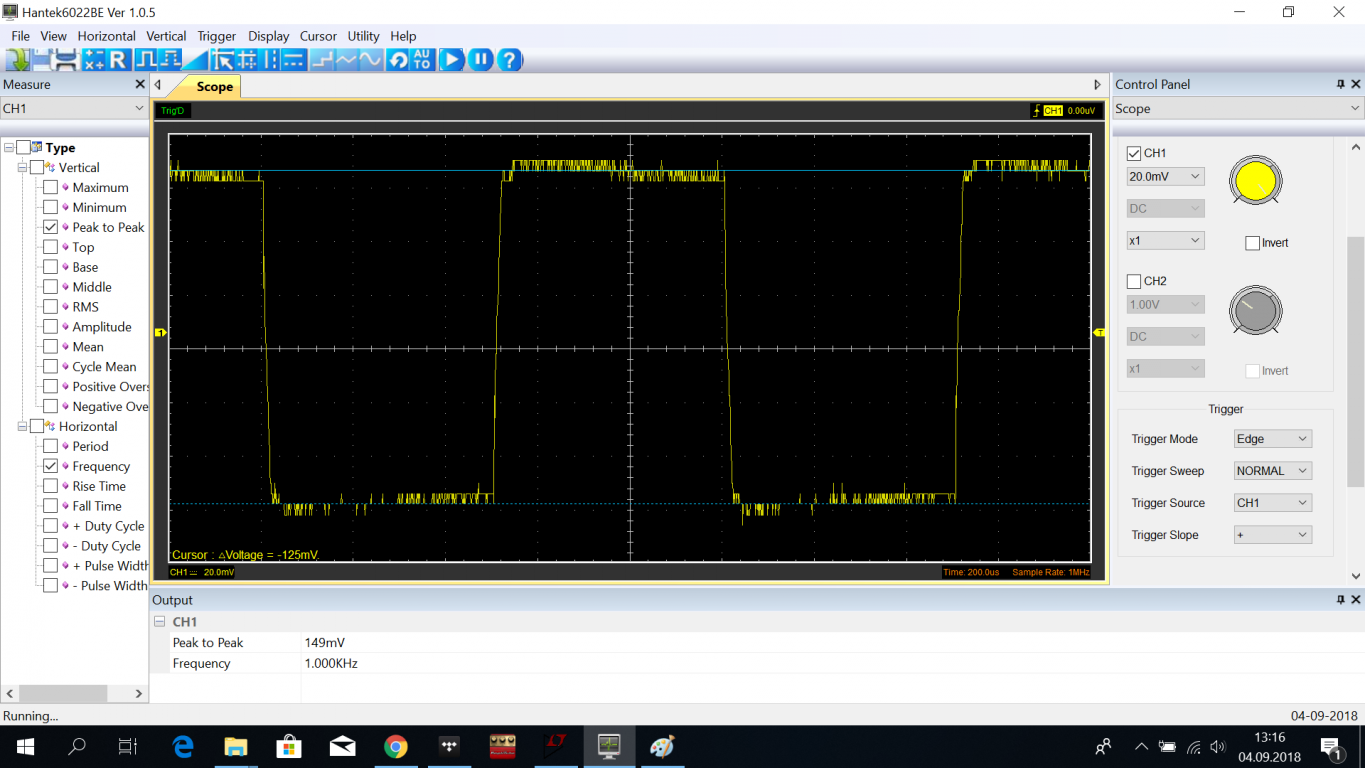Screen dimensions: 1365x768
Task: Open the Help question-mark icon
Action: pos(509,60)
